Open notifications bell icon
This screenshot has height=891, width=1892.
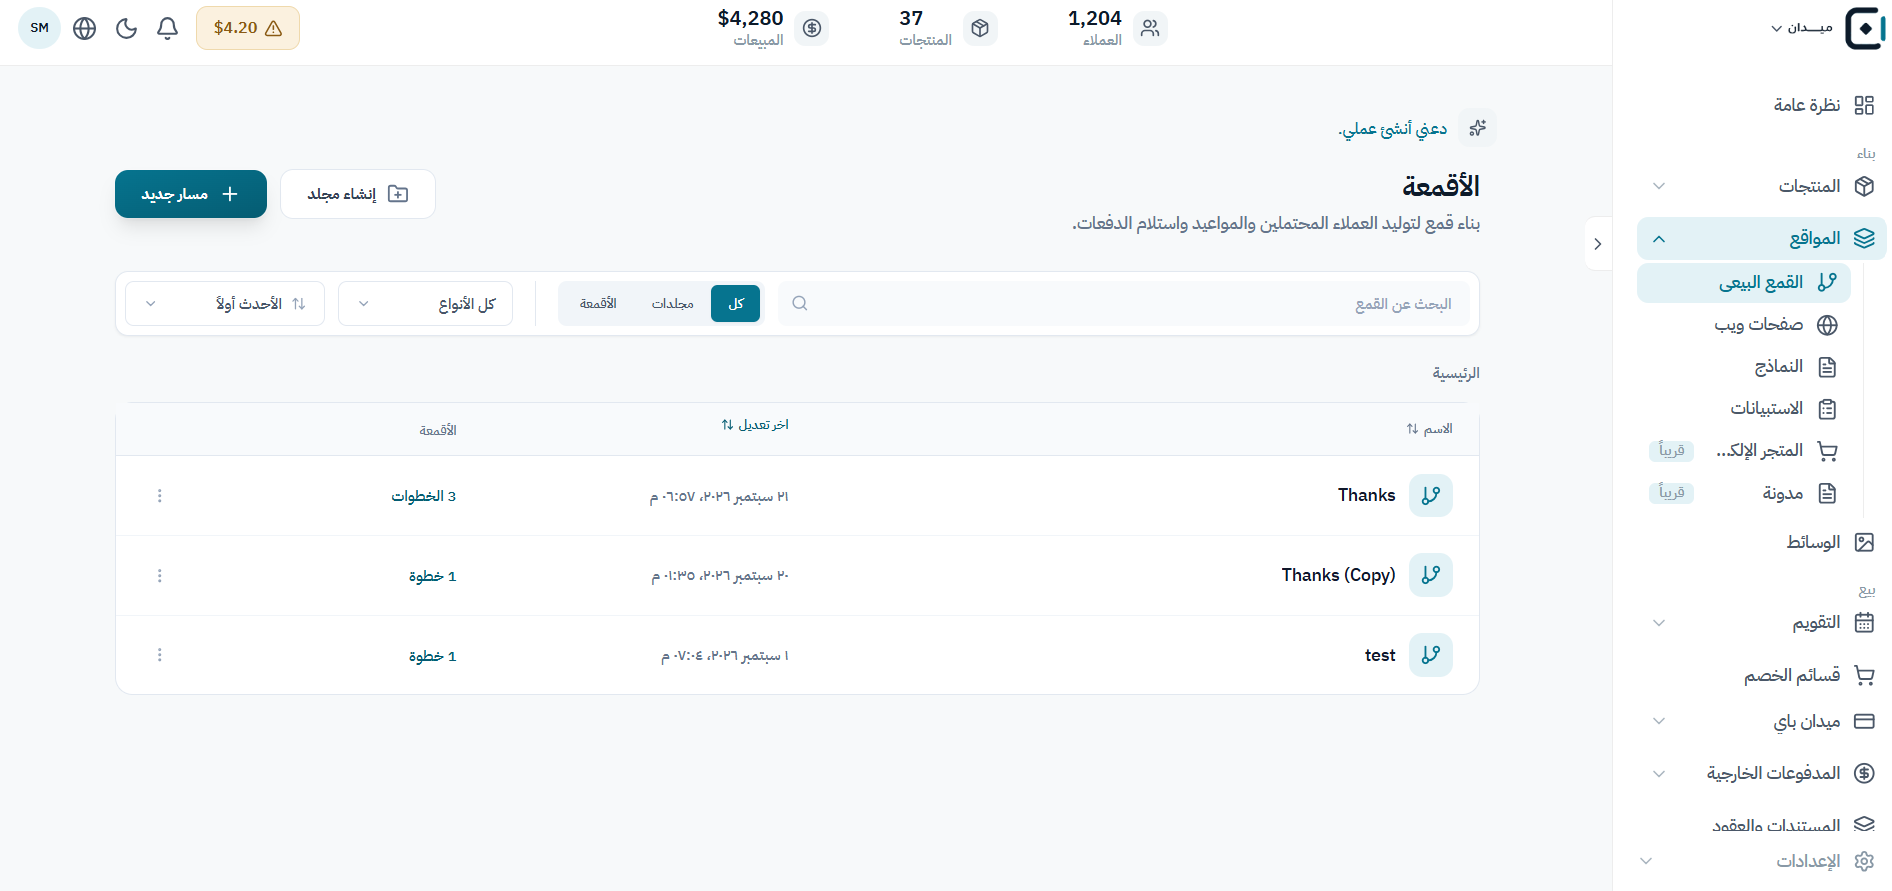tap(167, 28)
